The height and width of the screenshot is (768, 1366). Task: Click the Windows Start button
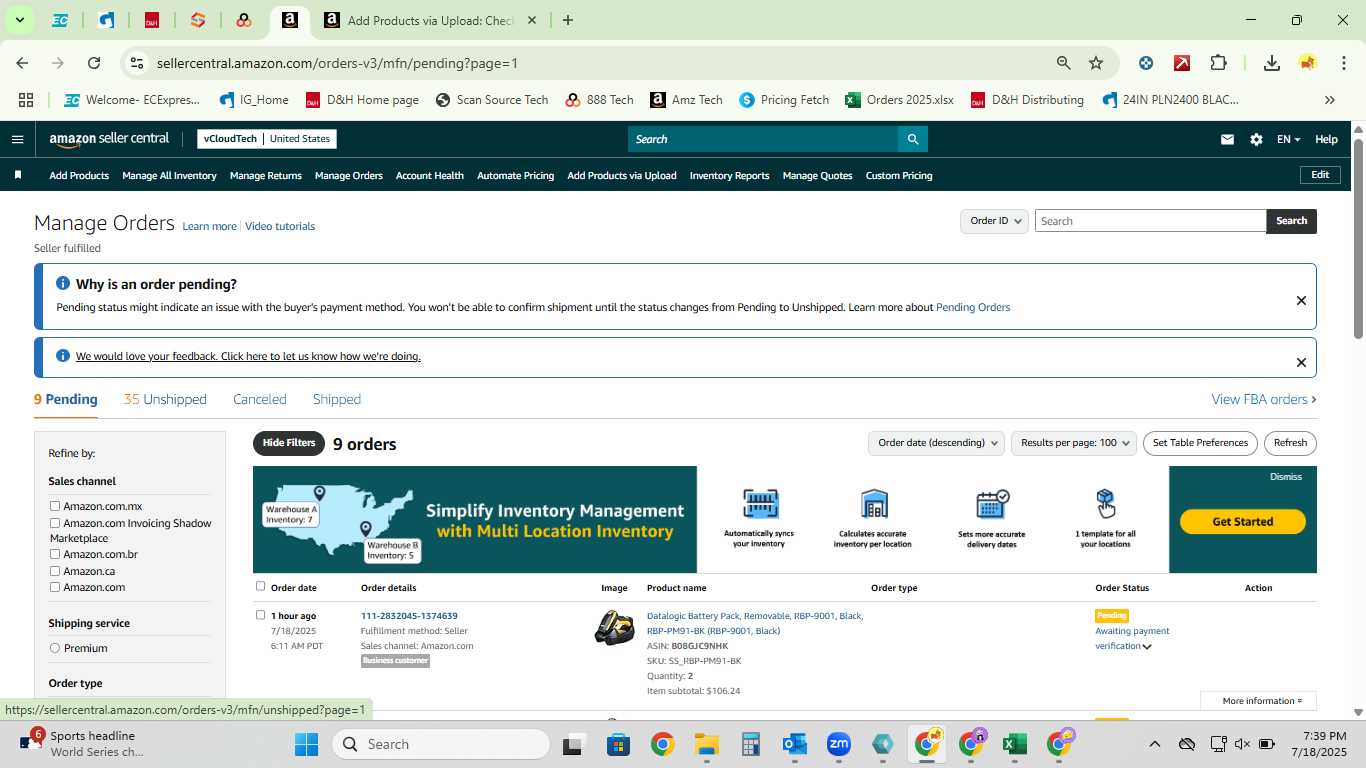click(x=306, y=744)
